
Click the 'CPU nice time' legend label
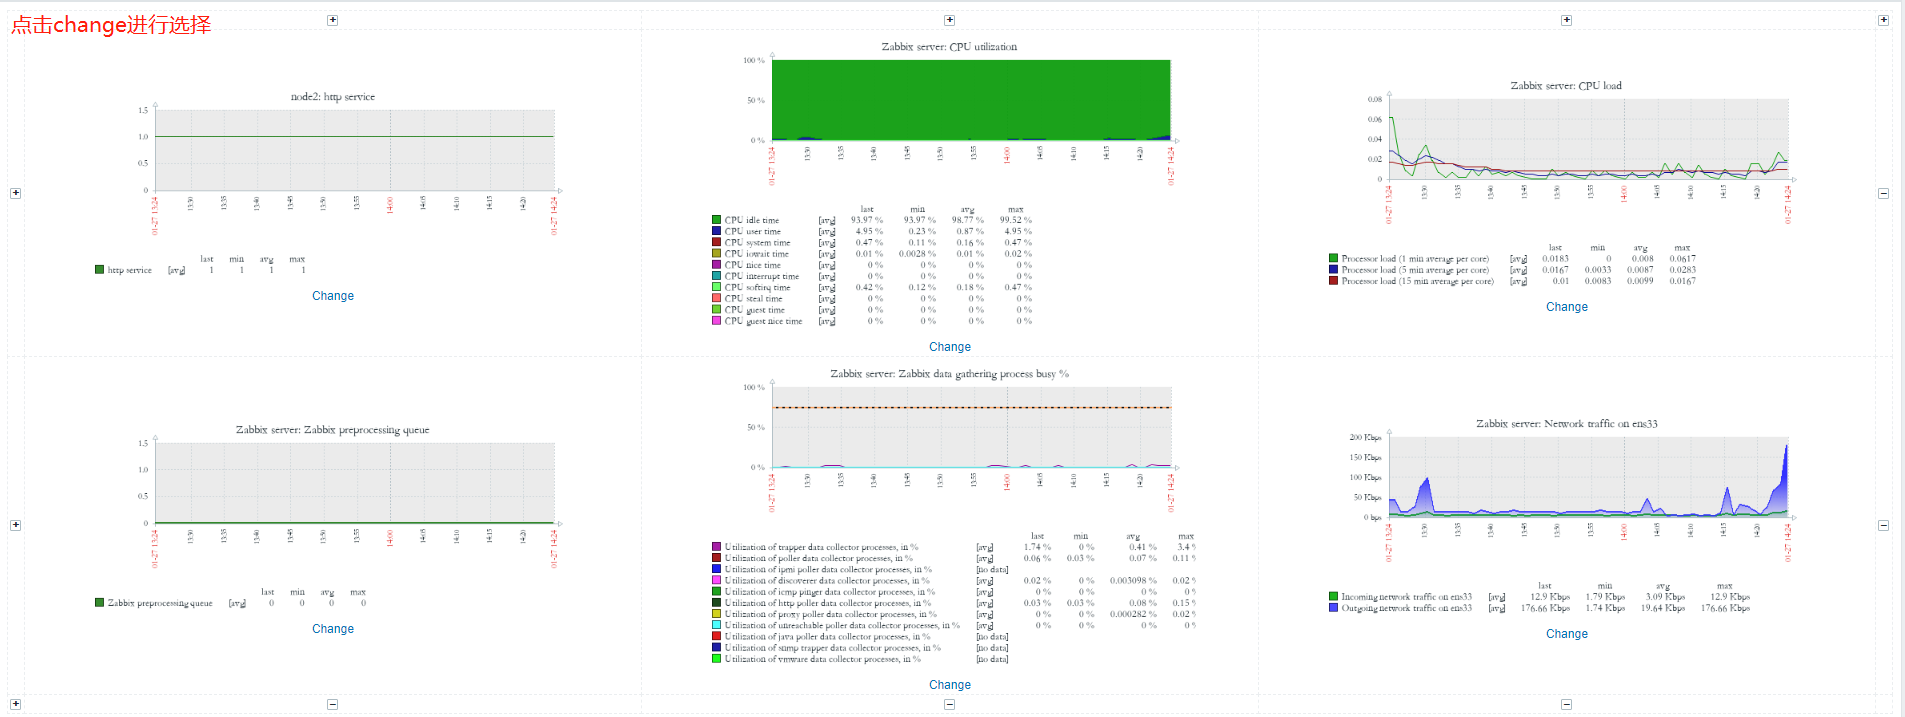tap(752, 265)
